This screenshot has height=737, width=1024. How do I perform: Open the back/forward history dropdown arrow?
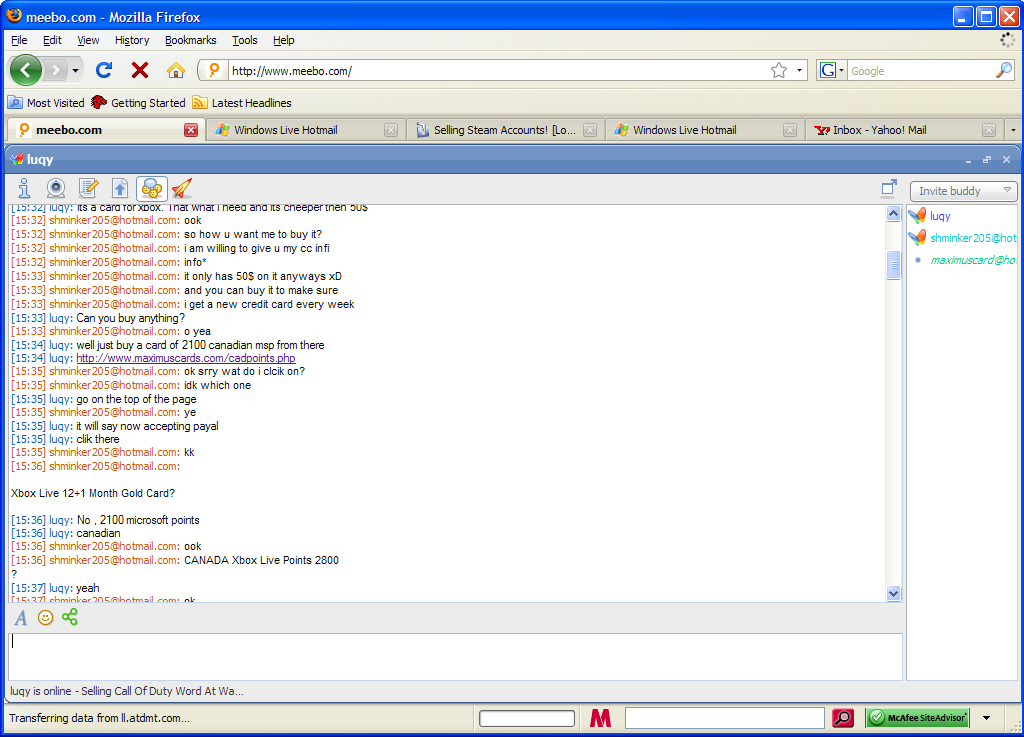[76, 70]
